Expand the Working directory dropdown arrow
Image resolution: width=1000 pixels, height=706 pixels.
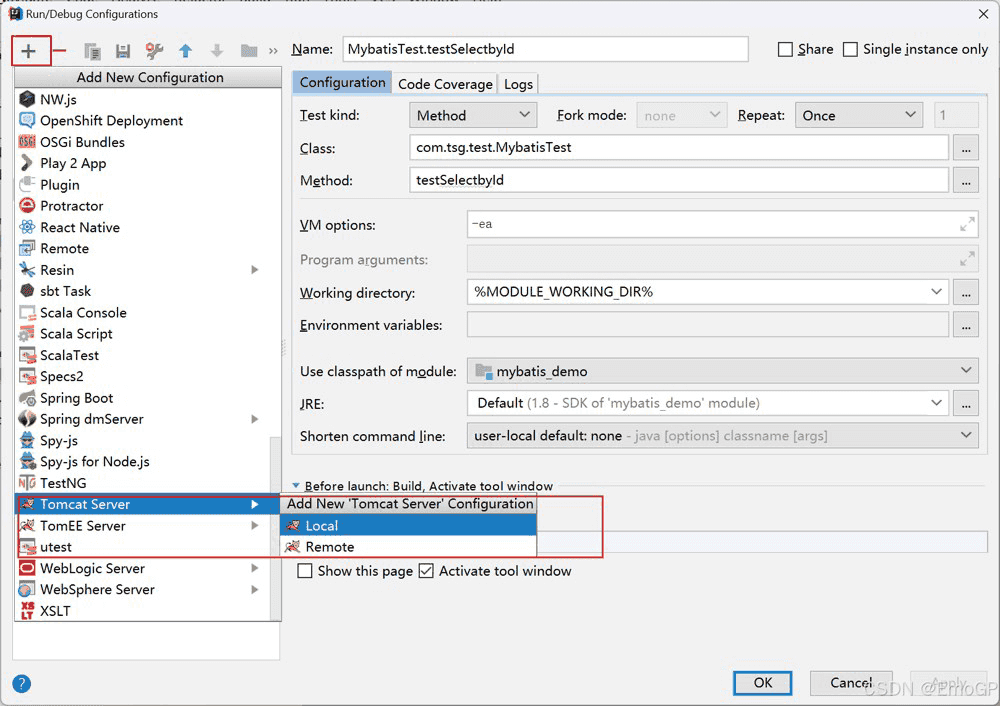(936, 291)
